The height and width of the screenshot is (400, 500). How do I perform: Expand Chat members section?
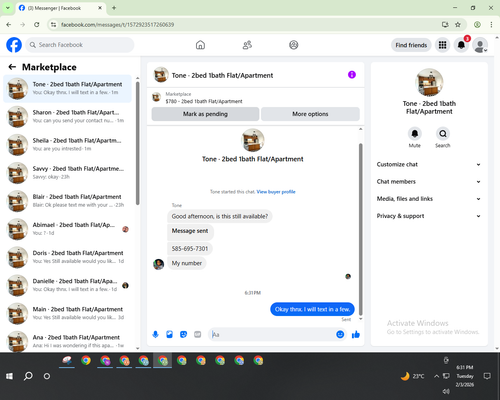pos(429,182)
